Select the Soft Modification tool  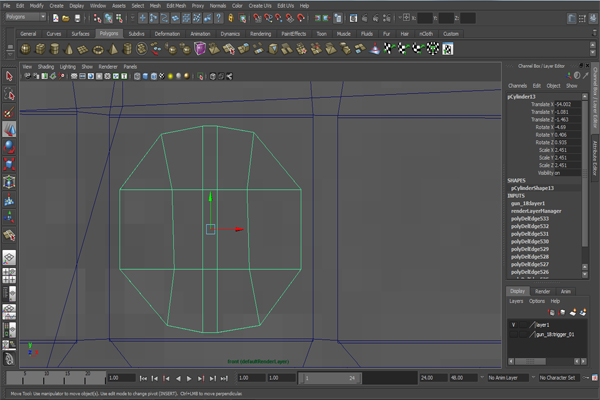[x=9, y=200]
